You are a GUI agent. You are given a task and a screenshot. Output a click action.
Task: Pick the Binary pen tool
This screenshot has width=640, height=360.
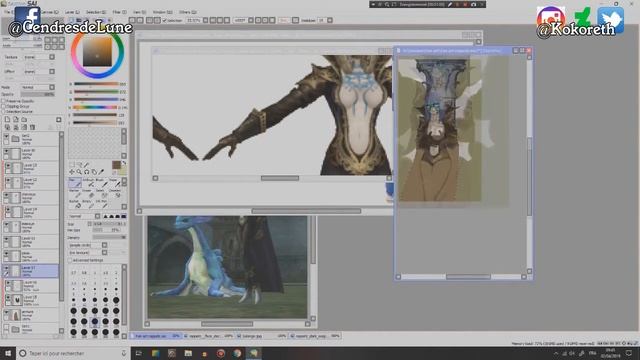(x=88, y=204)
